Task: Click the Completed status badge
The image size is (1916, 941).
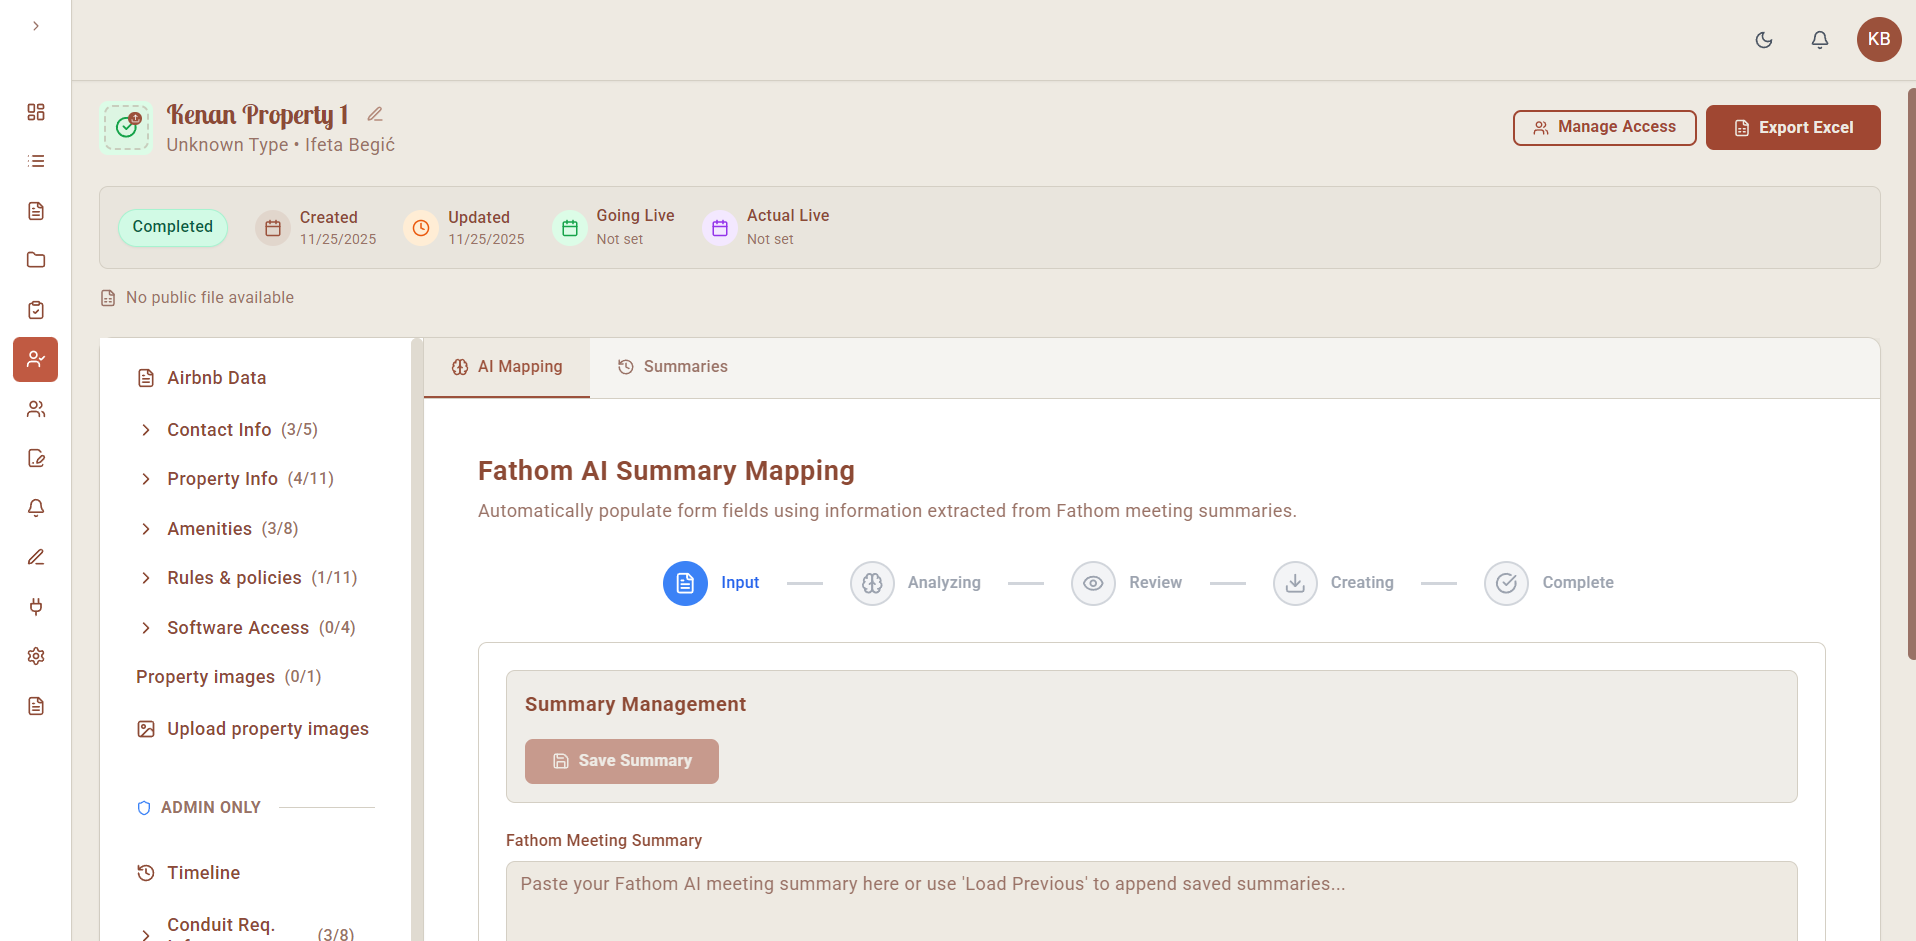Action: pyautogui.click(x=173, y=227)
